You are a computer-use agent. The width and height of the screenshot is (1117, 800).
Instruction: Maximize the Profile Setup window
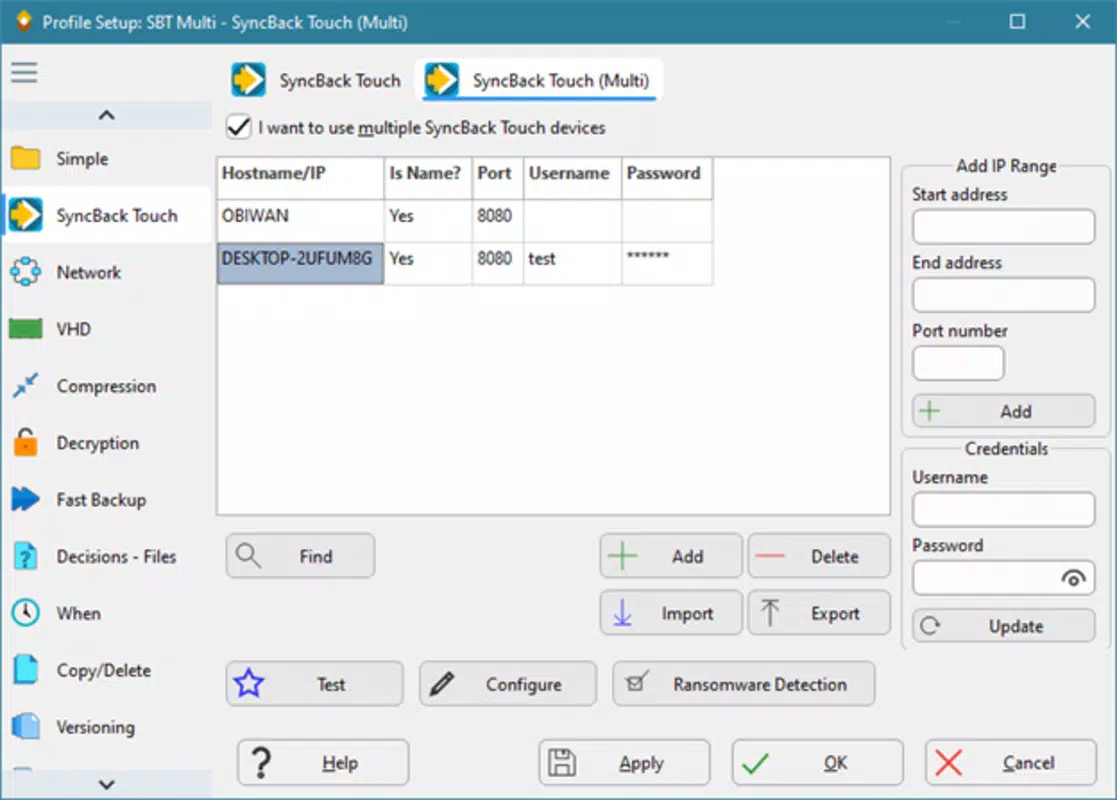click(1017, 21)
